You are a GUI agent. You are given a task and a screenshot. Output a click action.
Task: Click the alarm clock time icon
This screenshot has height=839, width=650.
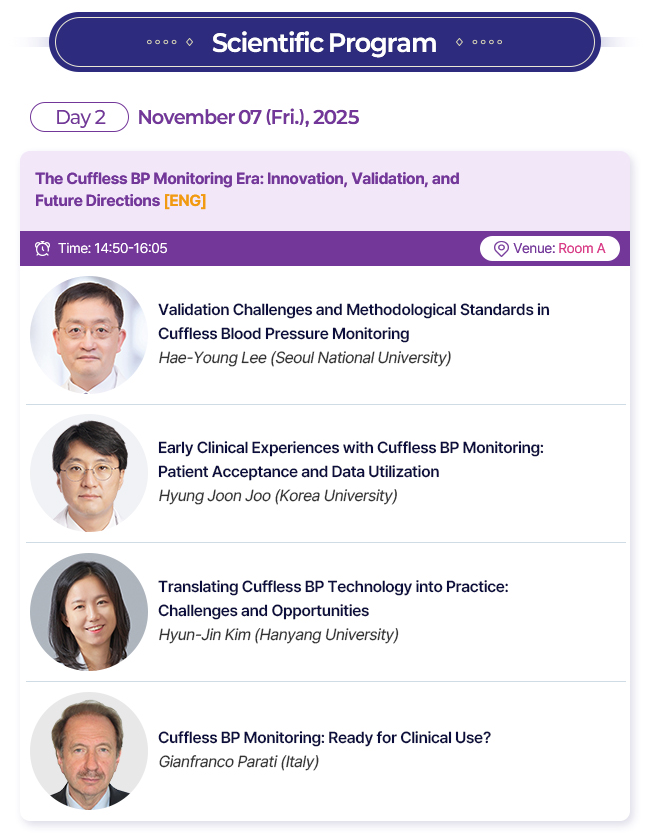coord(42,249)
